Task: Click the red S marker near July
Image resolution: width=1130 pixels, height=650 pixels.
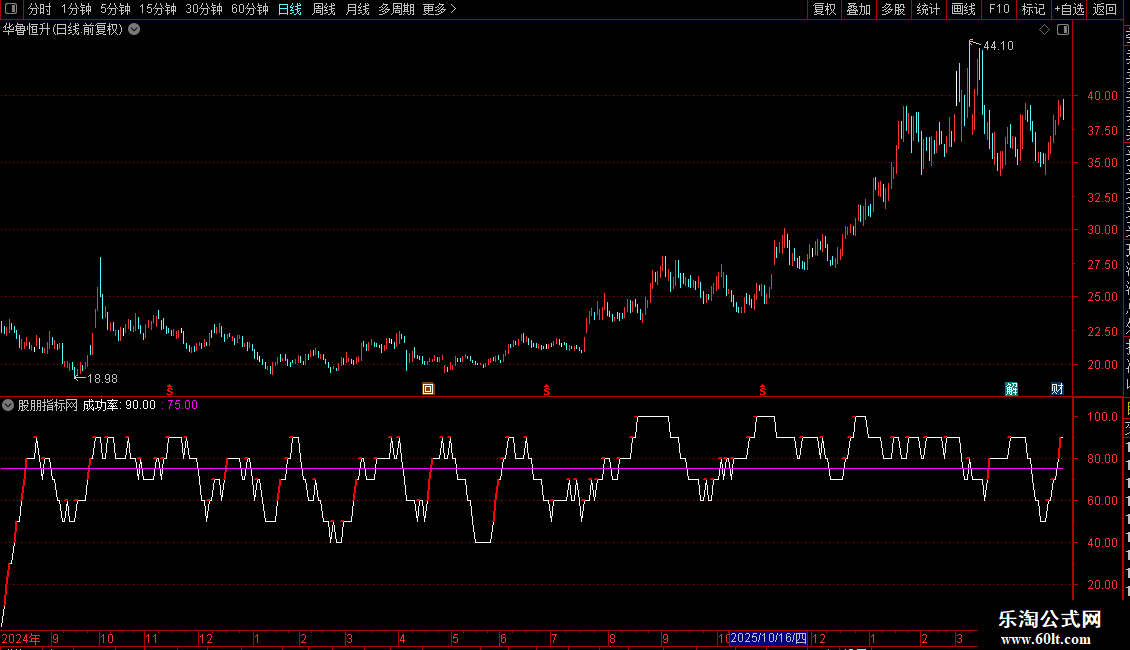Action: [x=547, y=390]
